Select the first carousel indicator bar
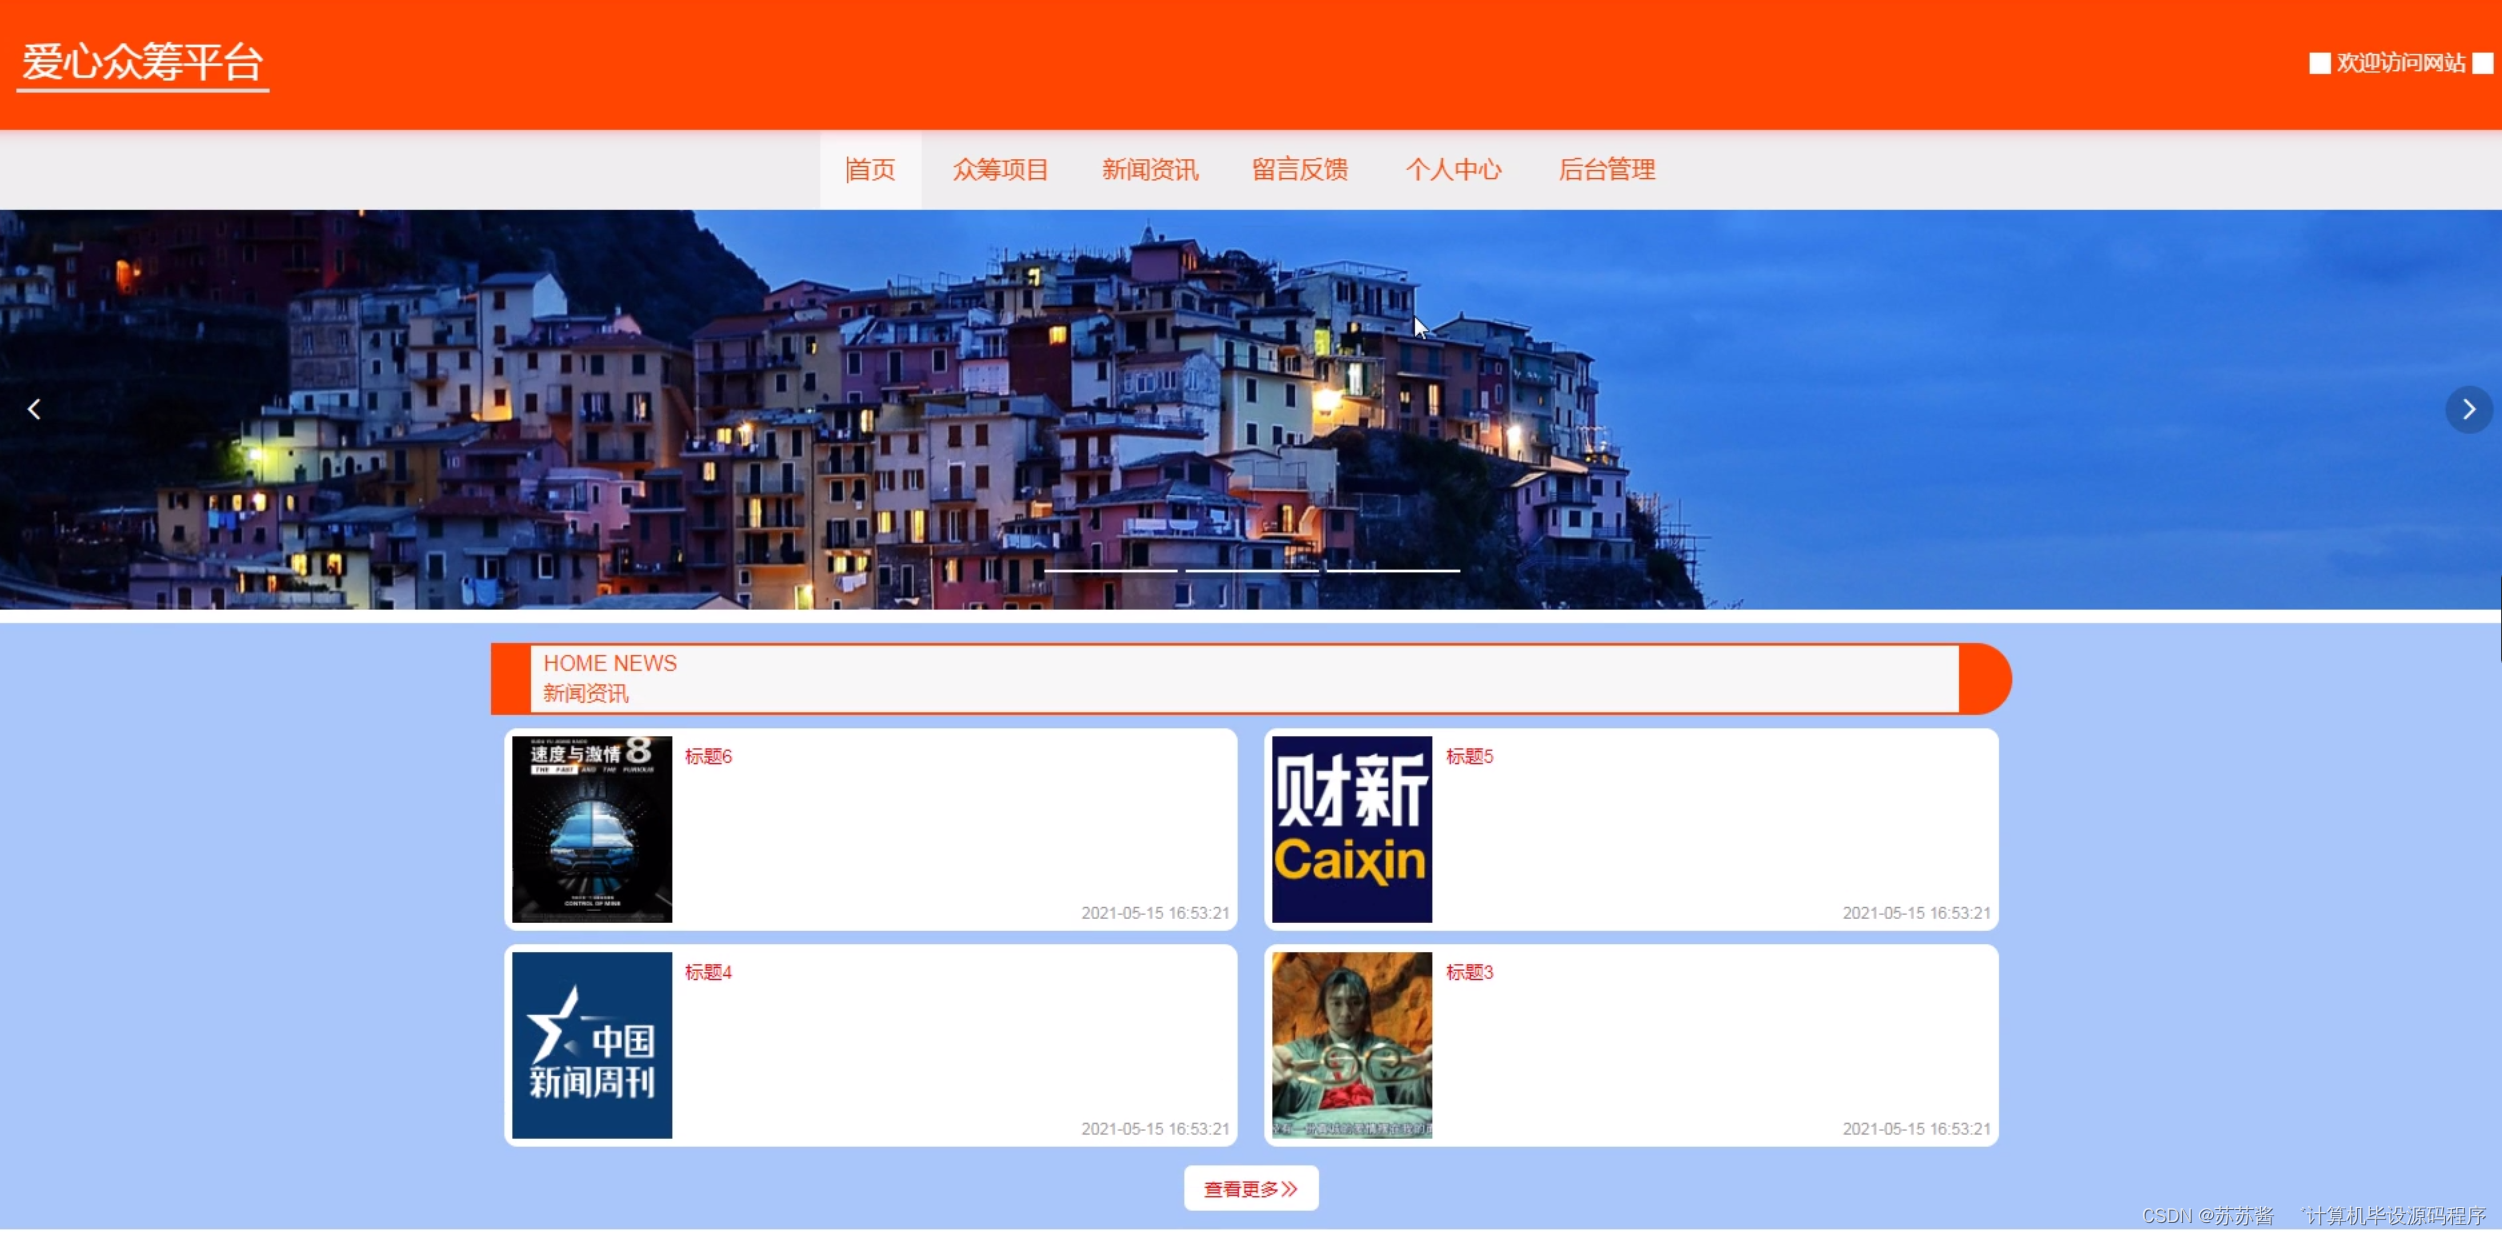This screenshot has width=2502, height=1235. (x=1110, y=570)
